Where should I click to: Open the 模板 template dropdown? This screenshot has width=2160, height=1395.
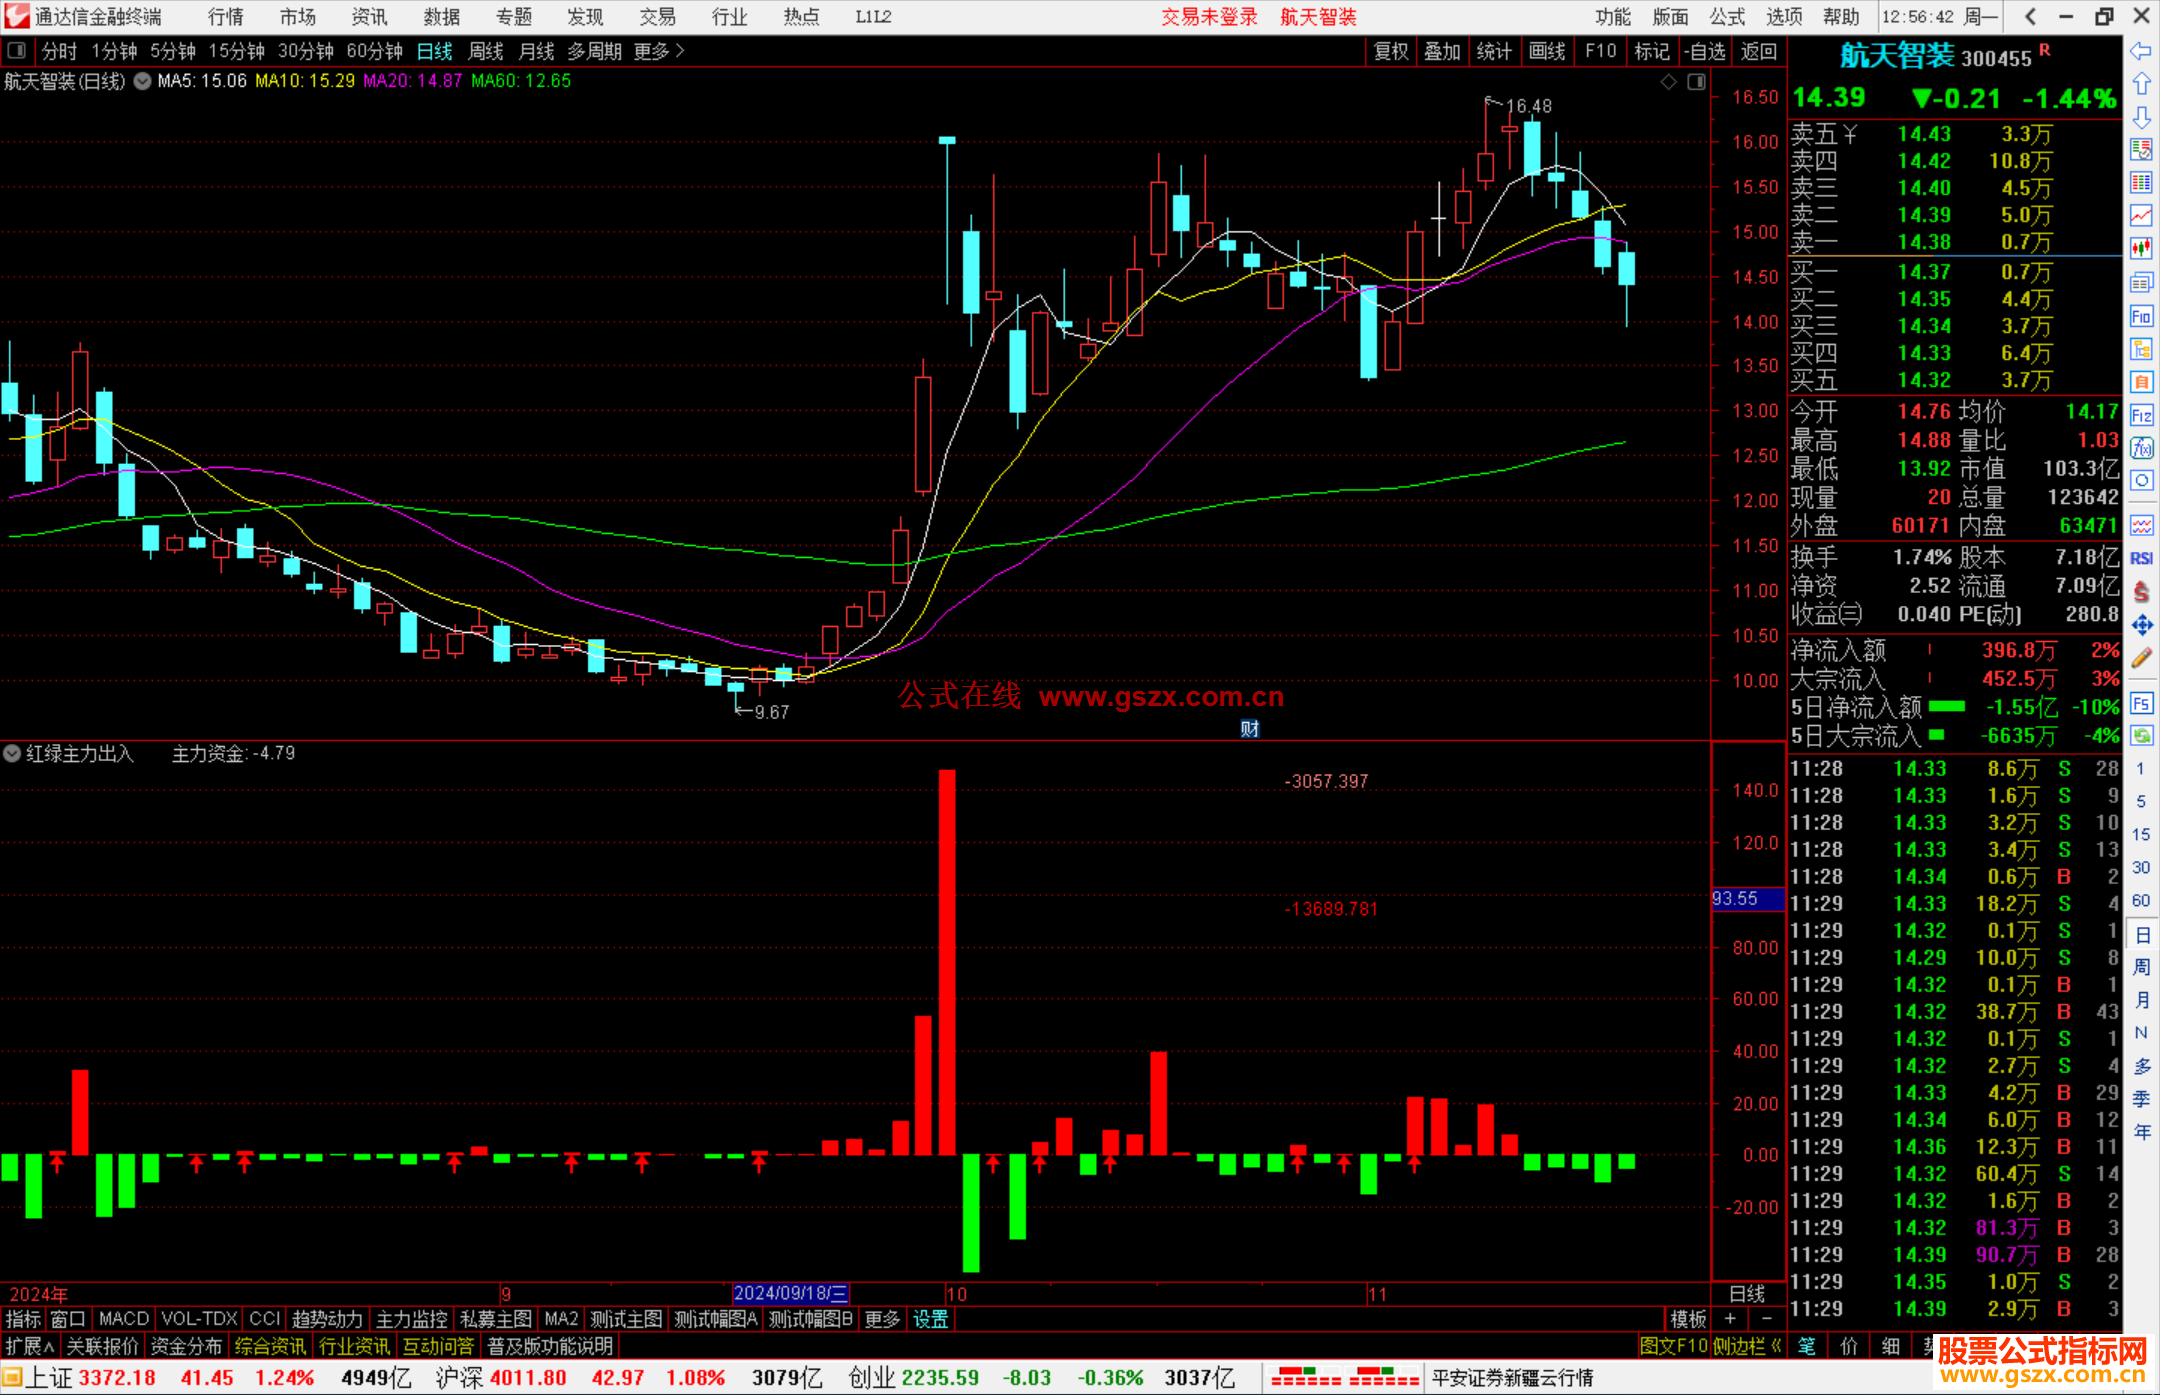coord(1688,1319)
